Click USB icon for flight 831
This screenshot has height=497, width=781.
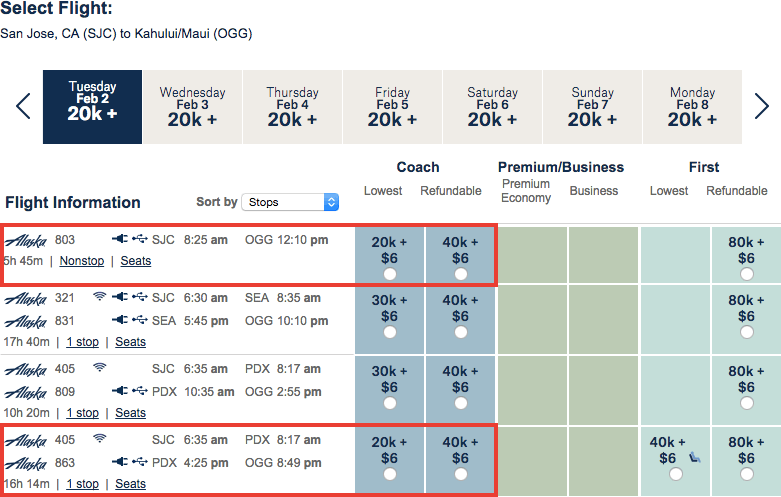pos(139,319)
